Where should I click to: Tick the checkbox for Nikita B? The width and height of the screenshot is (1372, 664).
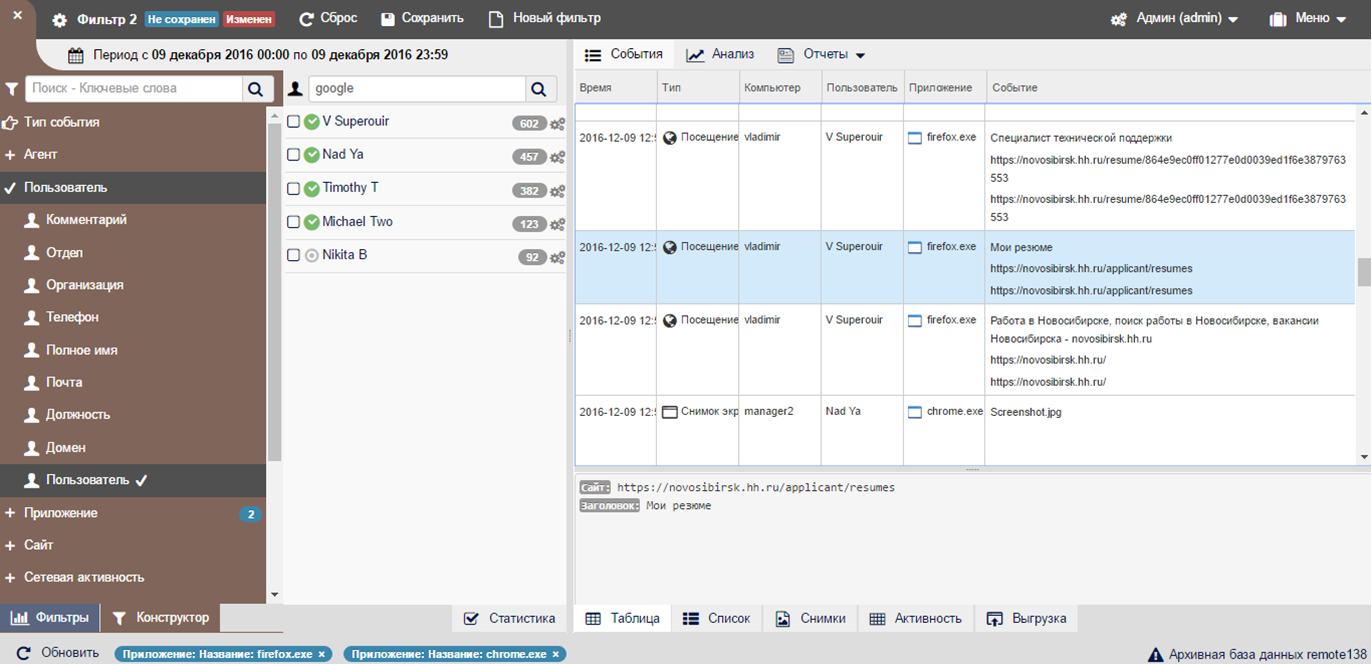tap(294, 255)
